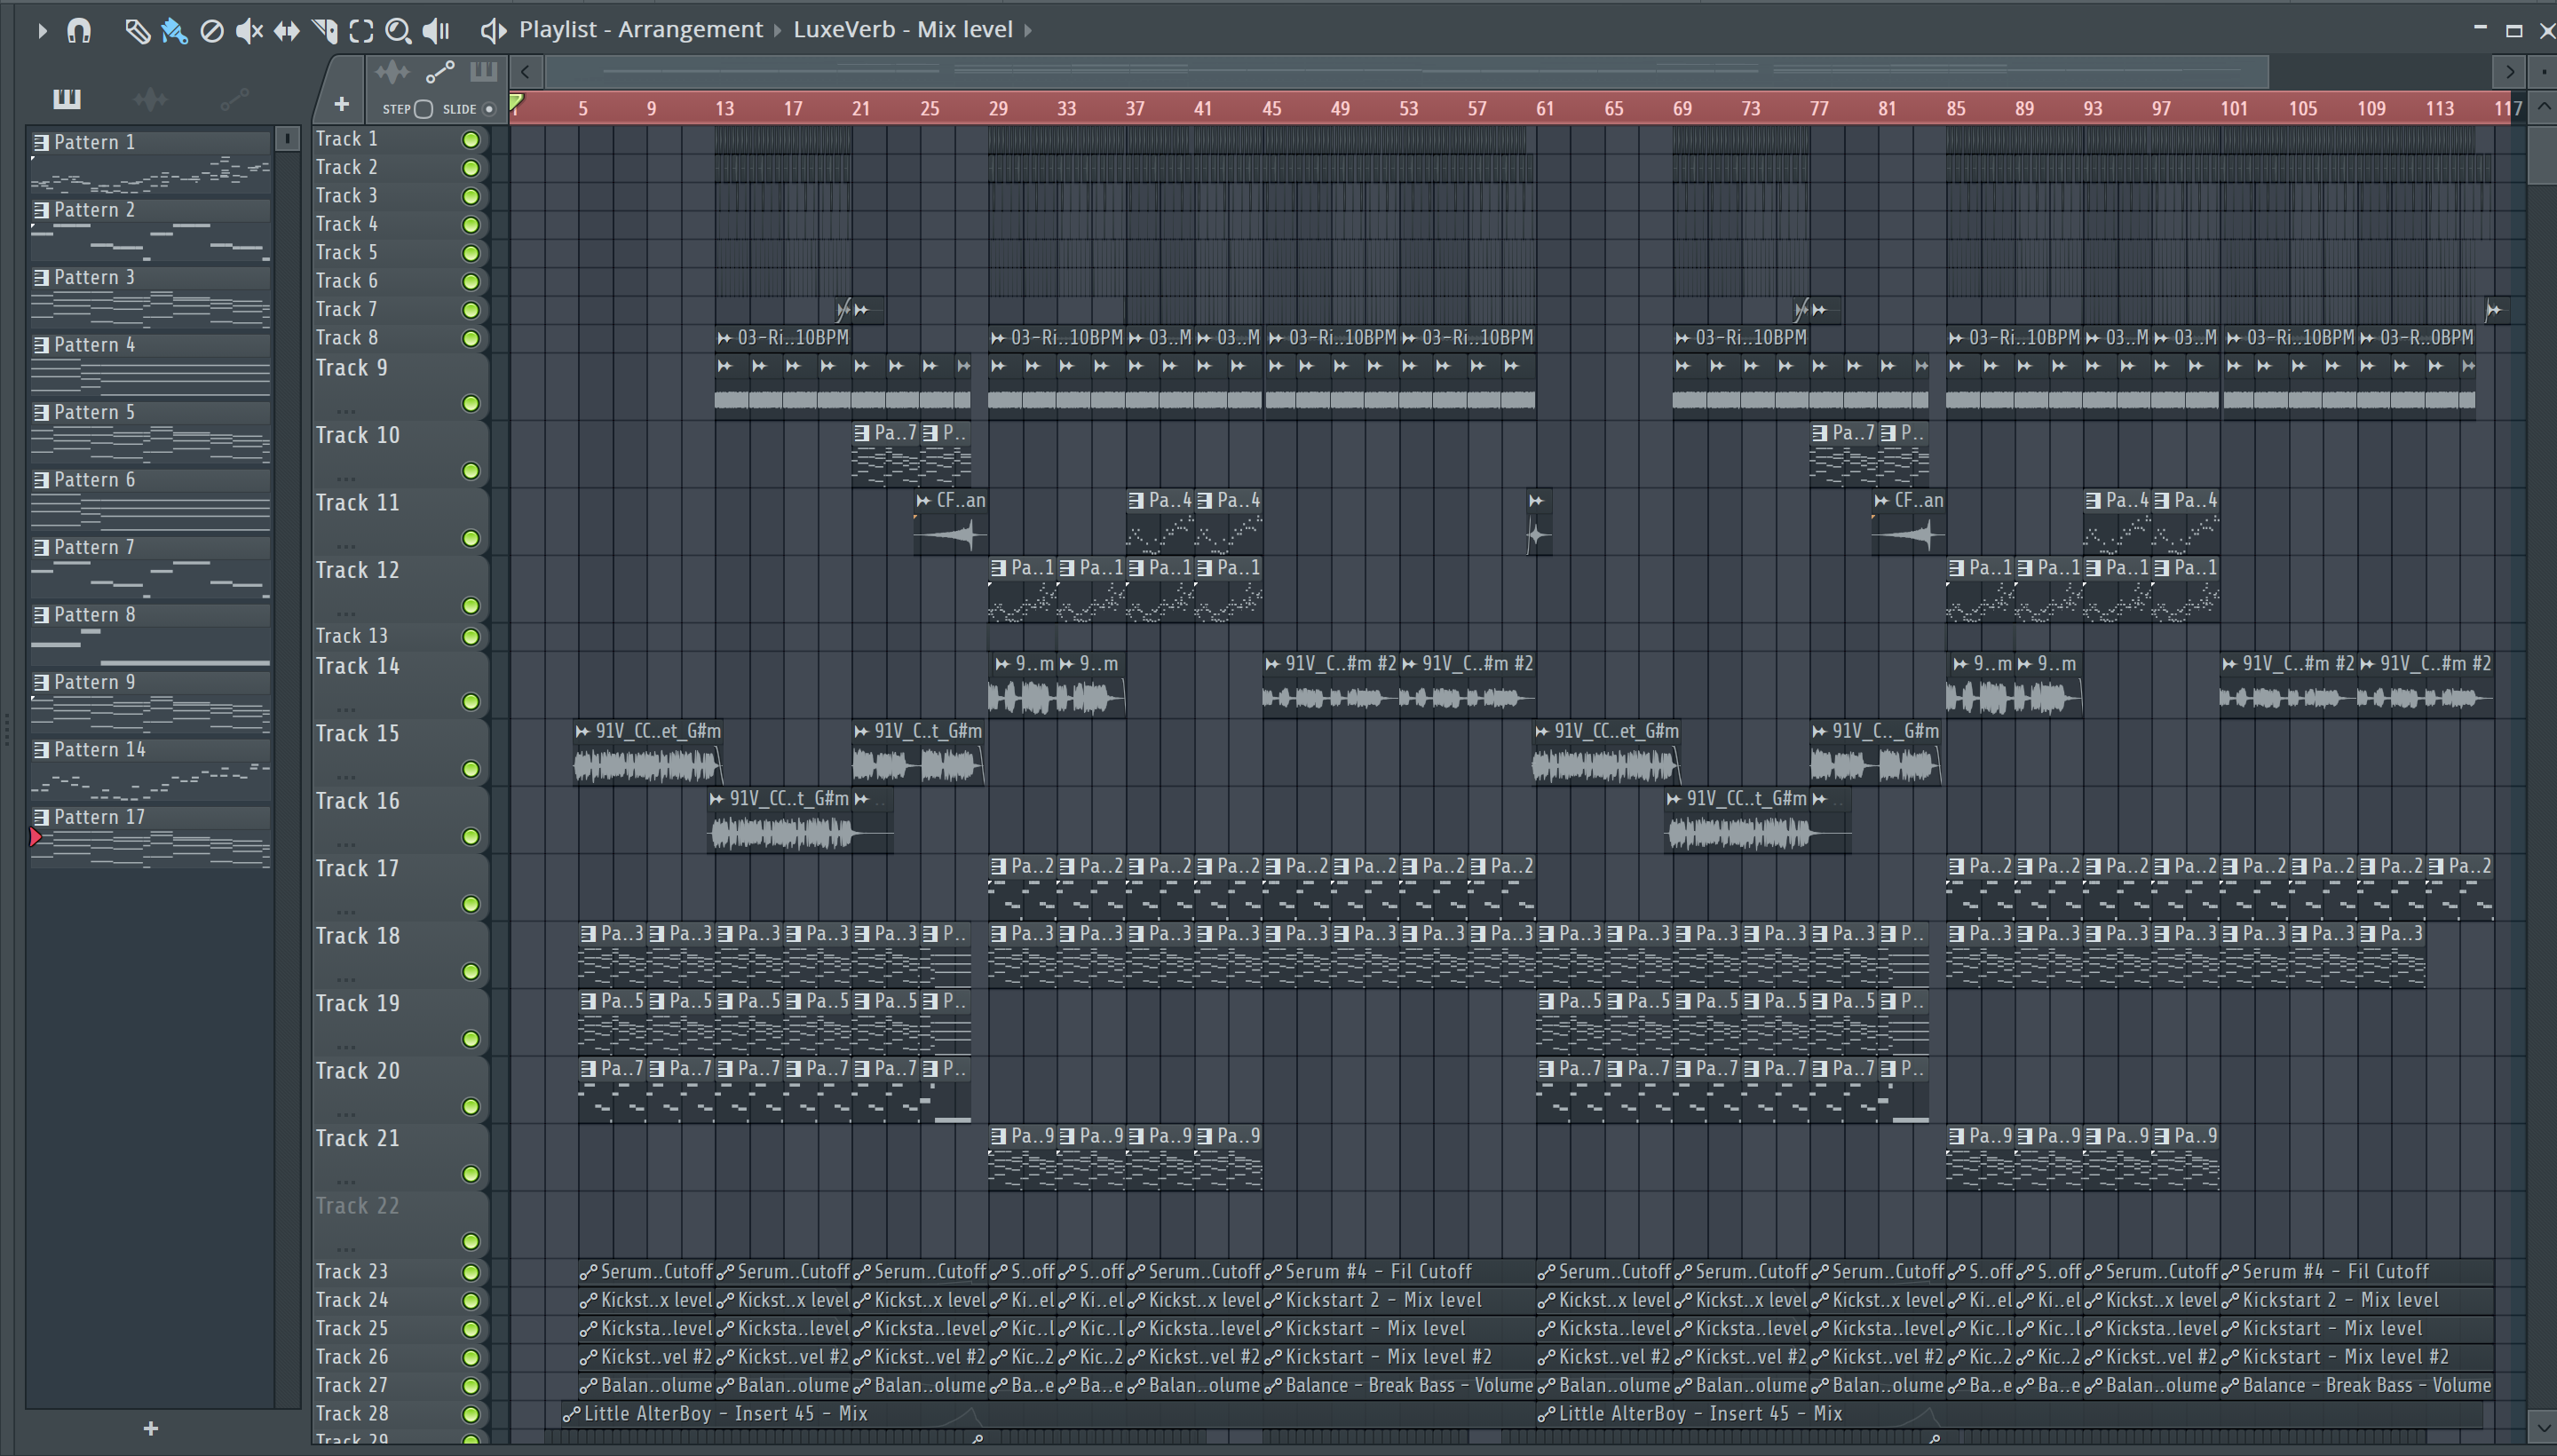Mute Track 23 with its green light

[x=470, y=1273]
